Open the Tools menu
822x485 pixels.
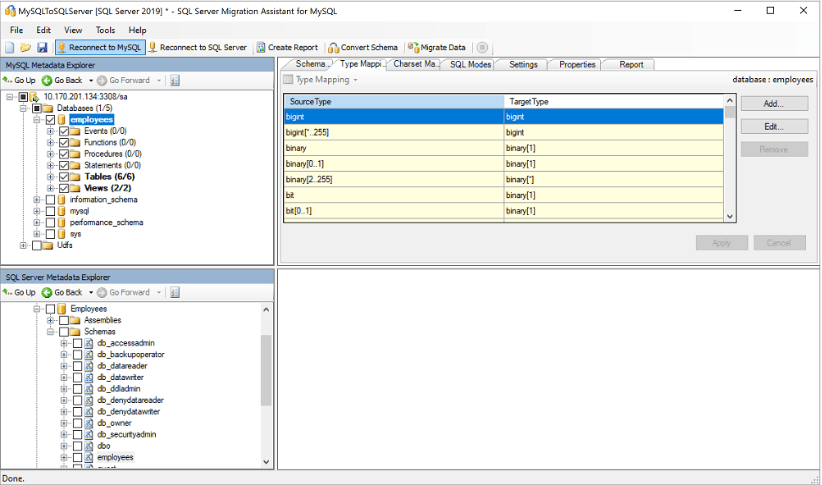(105, 30)
